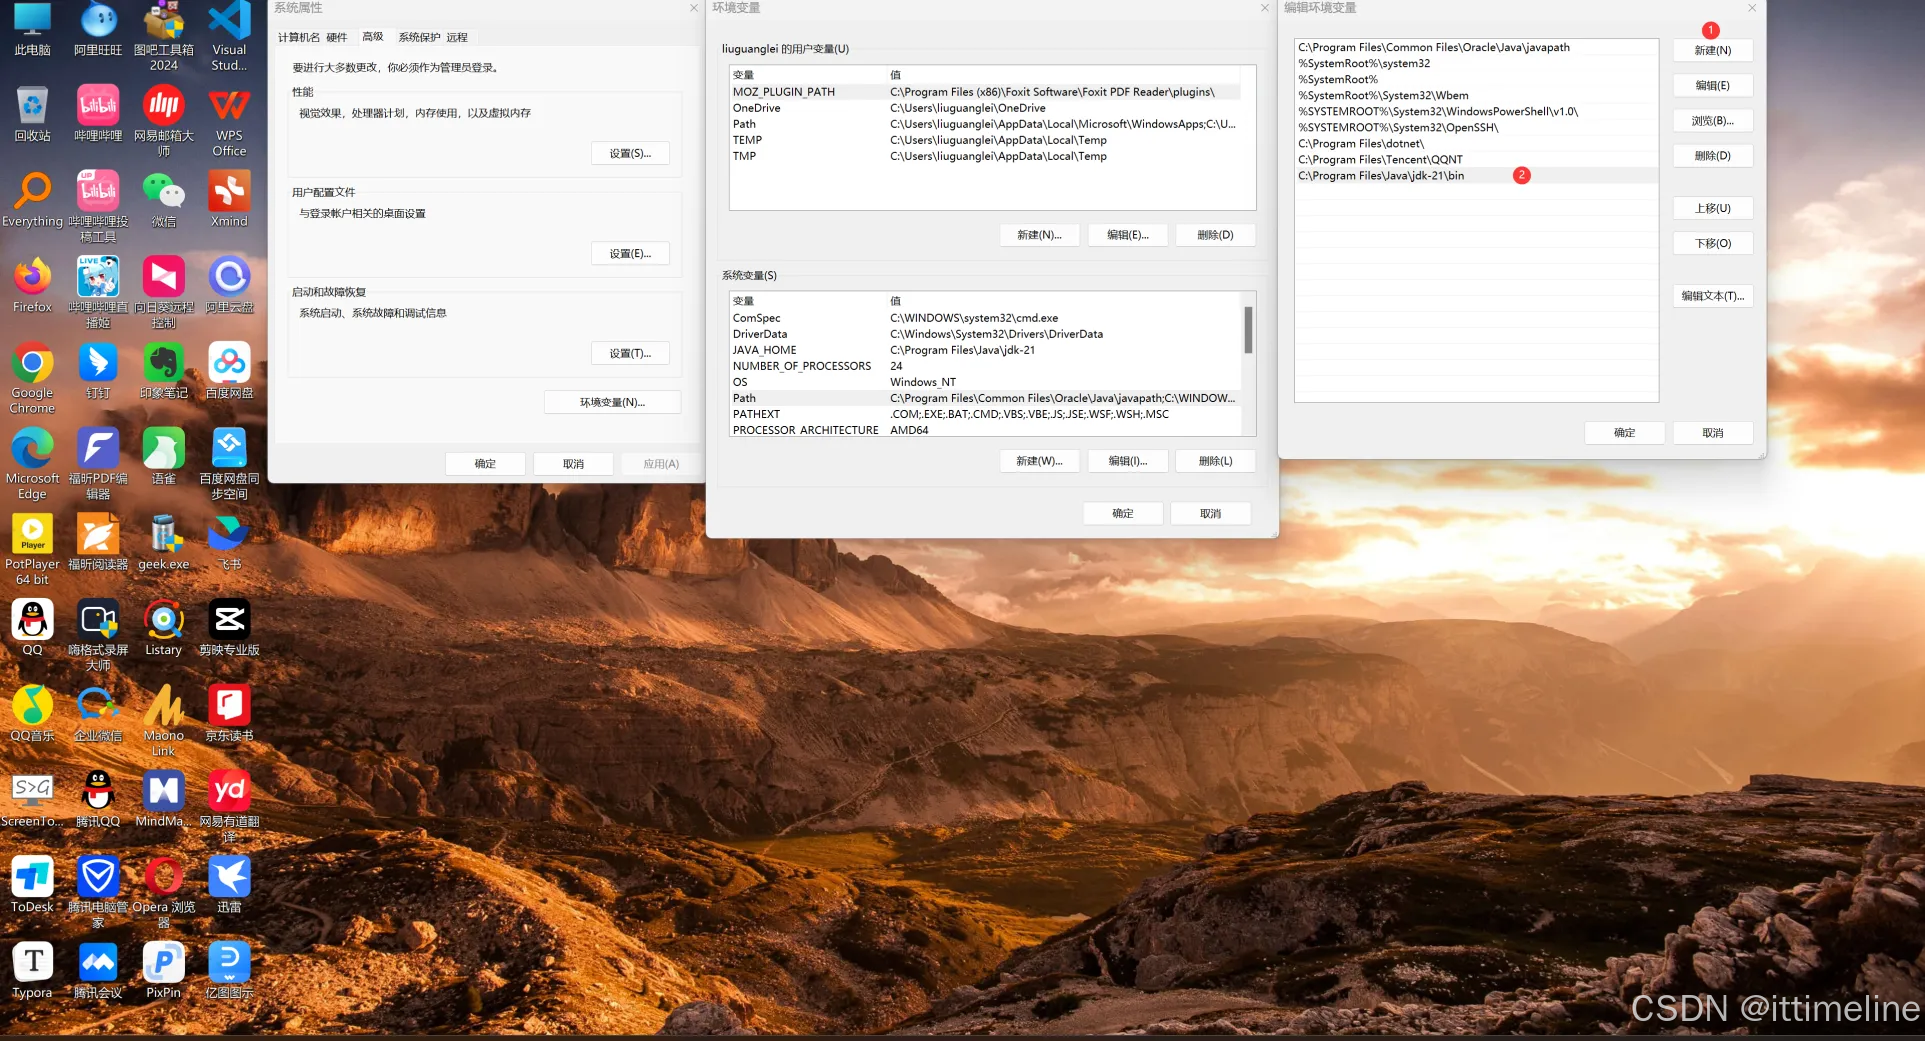Open the QQ penguin icon
Screen dimensions: 1925x1041
[x=32, y=627]
